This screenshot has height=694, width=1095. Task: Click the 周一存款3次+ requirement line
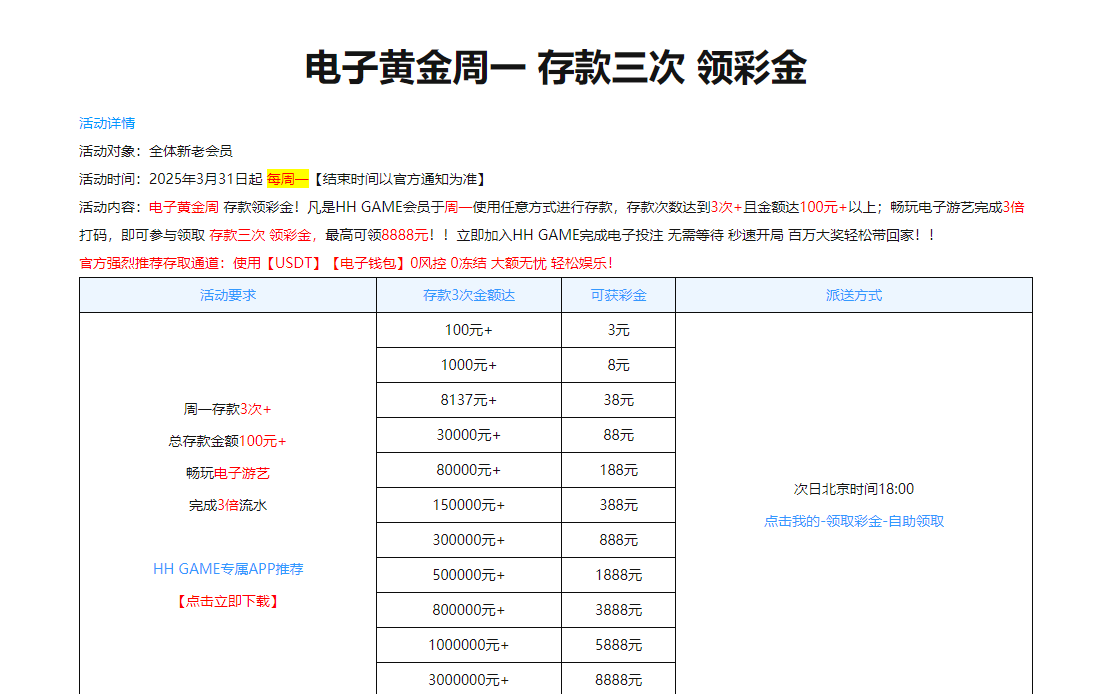(228, 409)
